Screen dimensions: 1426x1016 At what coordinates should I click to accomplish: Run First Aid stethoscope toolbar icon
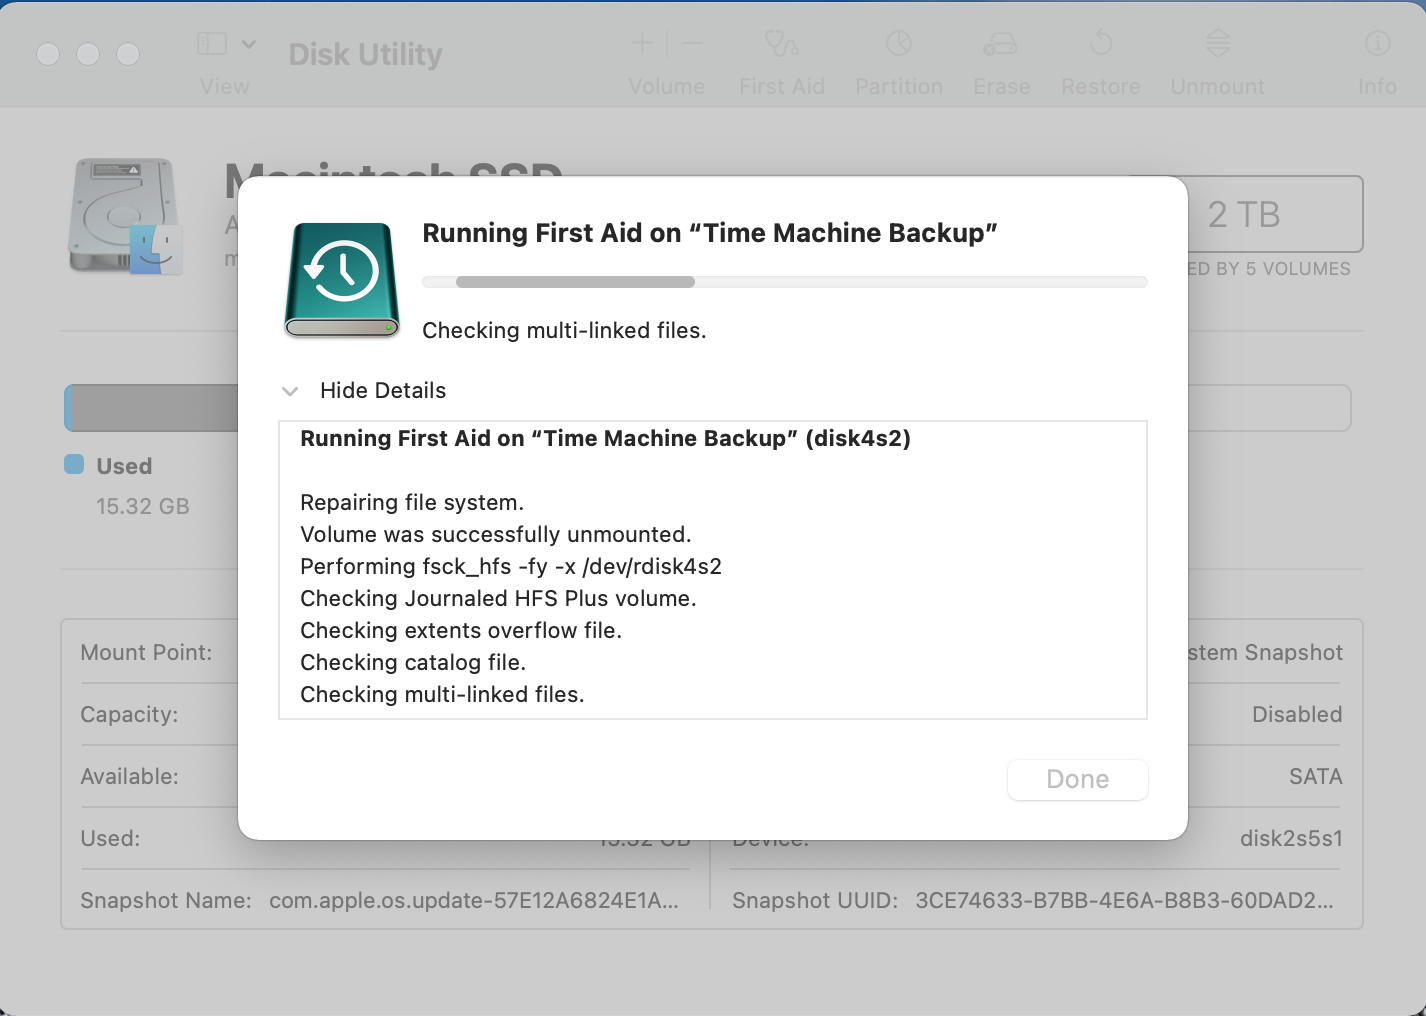(781, 43)
